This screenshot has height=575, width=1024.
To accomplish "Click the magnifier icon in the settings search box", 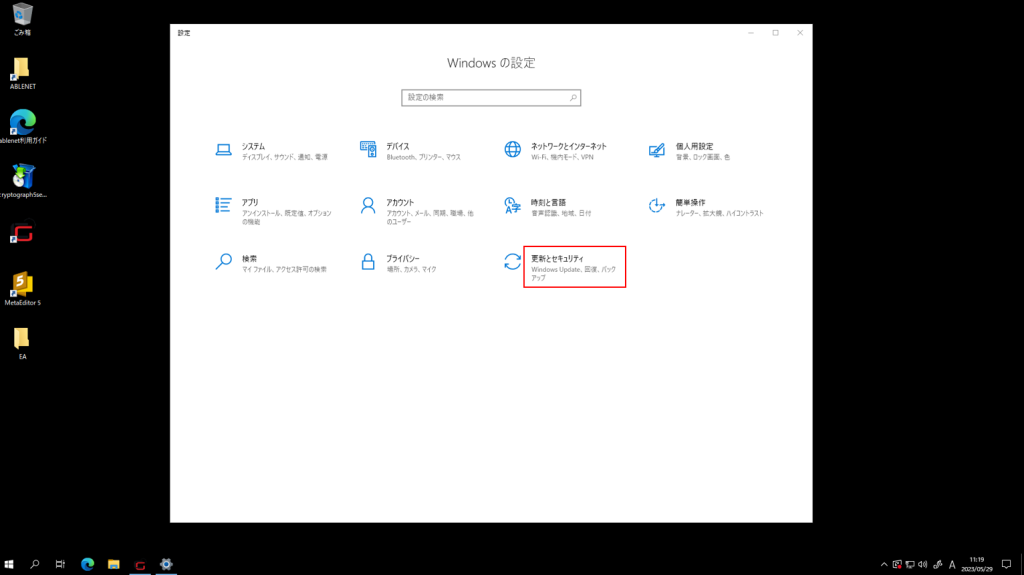I will click(x=573, y=97).
